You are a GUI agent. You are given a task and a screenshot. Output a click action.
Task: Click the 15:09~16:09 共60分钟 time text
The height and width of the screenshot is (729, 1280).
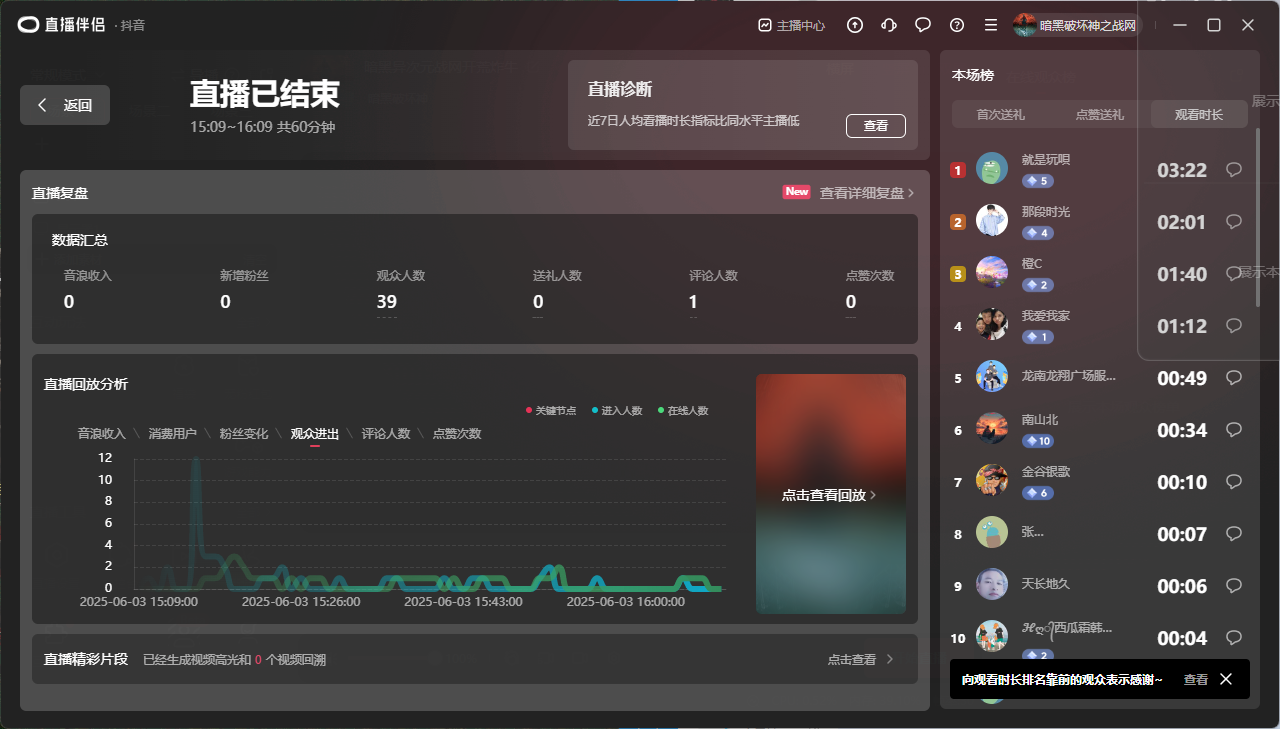[263, 127]
